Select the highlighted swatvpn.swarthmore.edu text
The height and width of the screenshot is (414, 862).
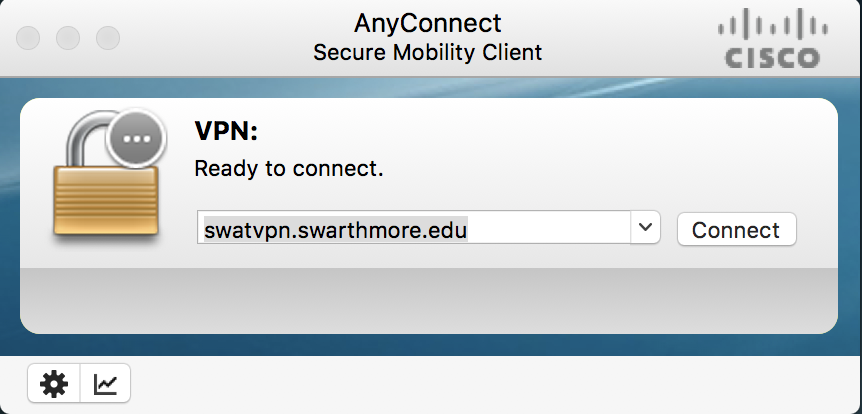(335, 229)
